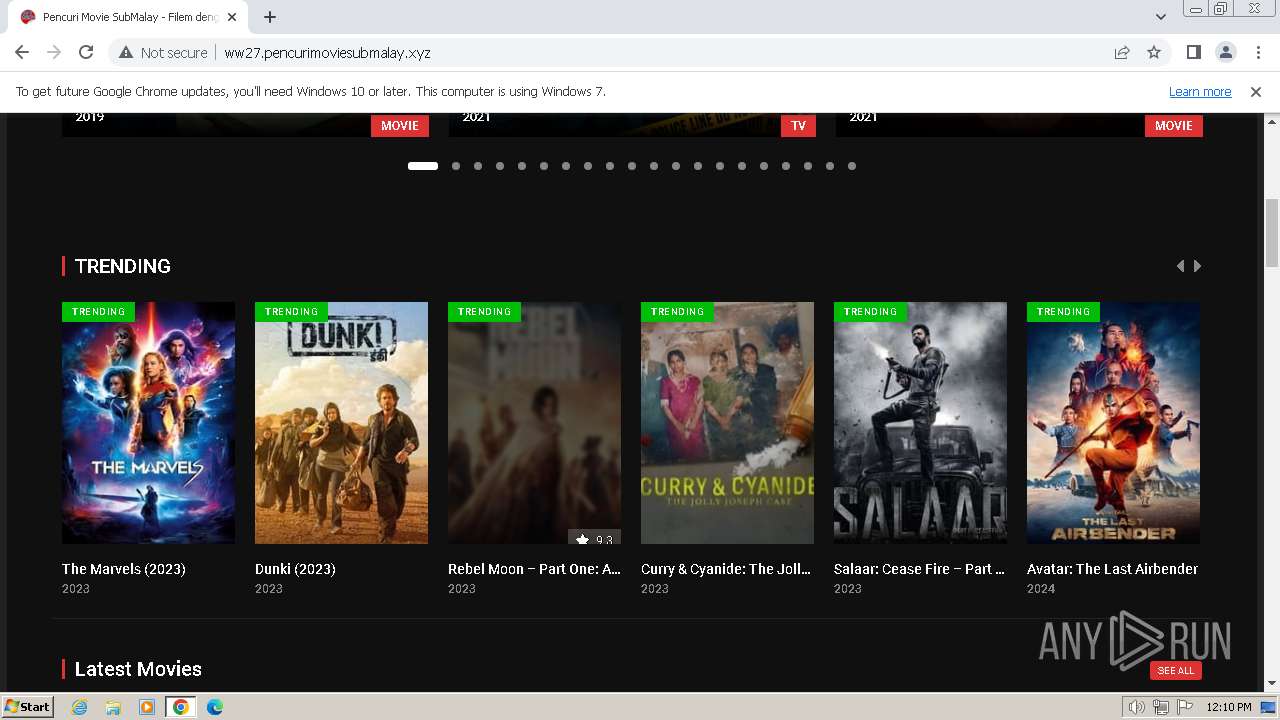1280x720 pixels.
Task: Select the third carousel dot
Action: (478, 166)
